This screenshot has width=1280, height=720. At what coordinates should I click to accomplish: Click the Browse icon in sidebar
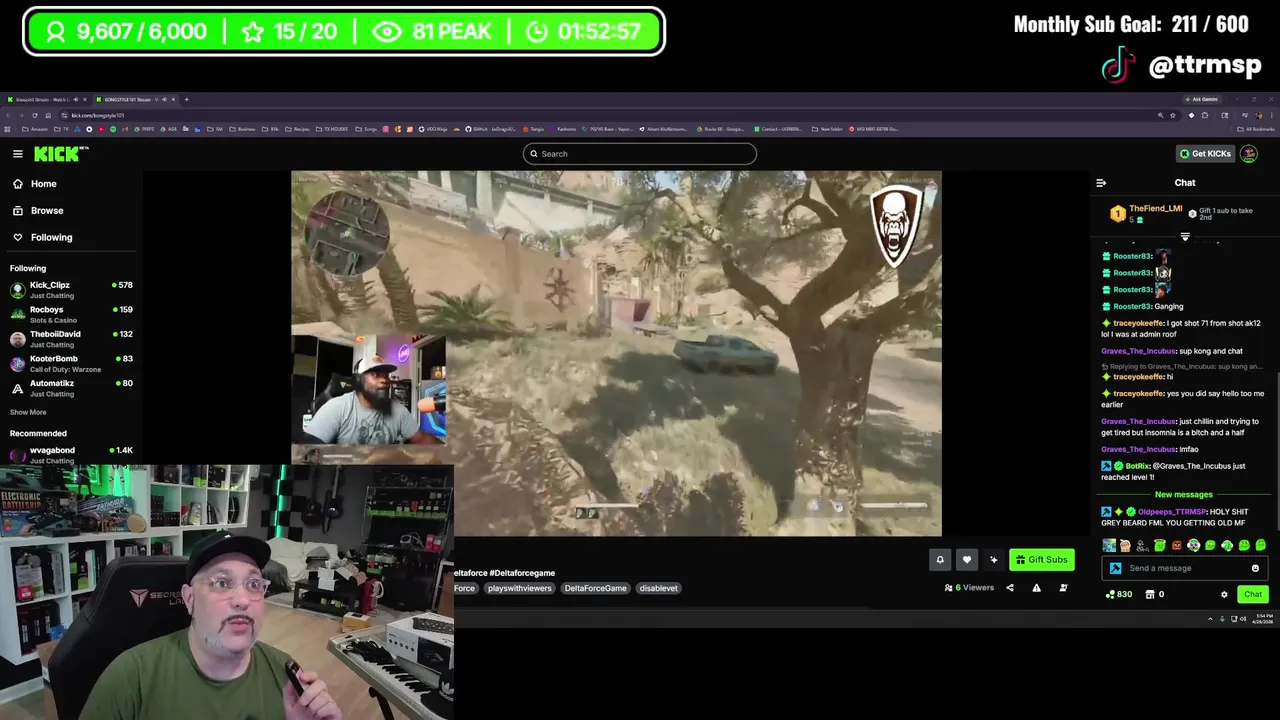(x=18, y=211)
